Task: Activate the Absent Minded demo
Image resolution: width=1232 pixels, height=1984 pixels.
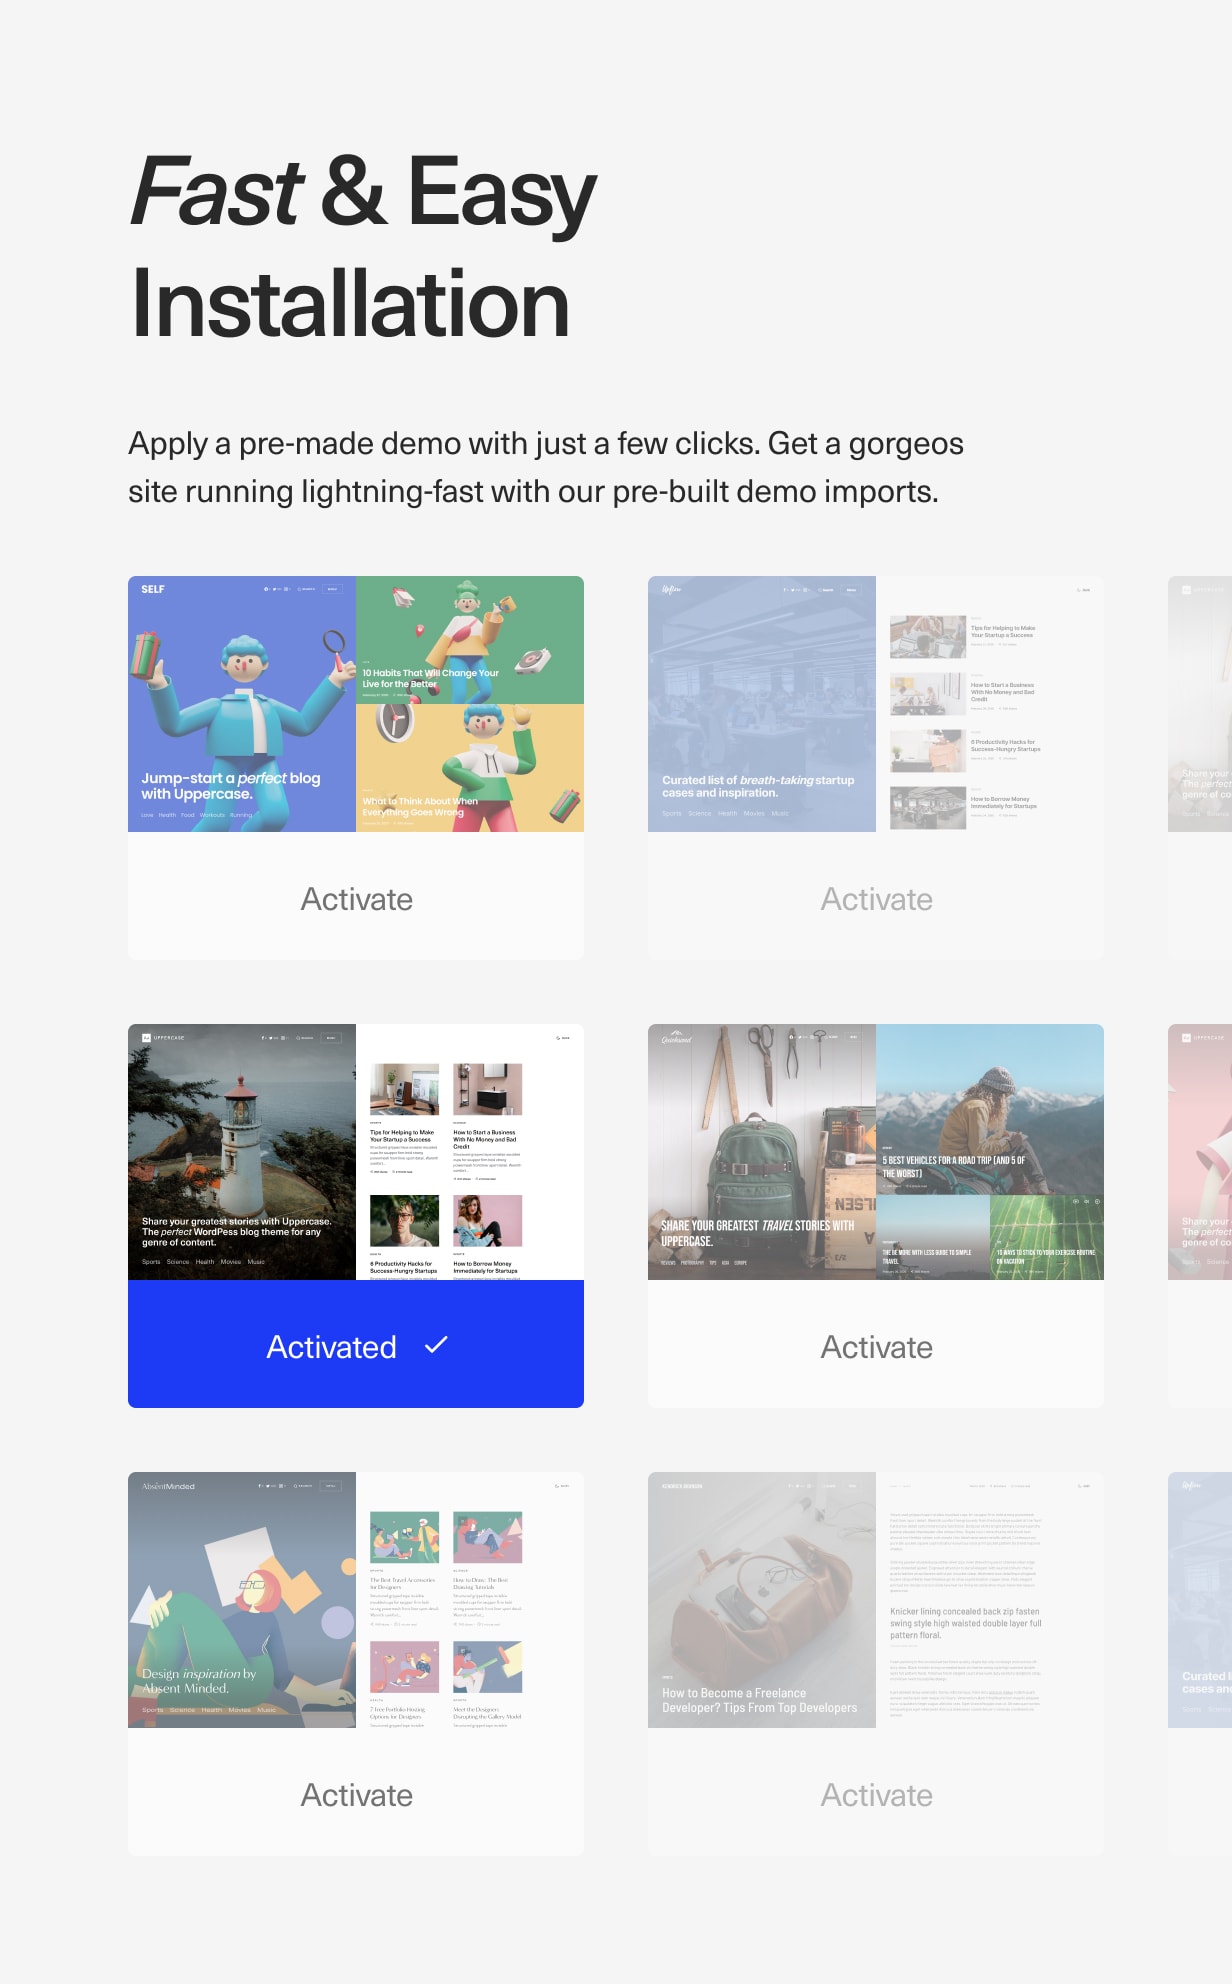Action: click(356, 1795)
